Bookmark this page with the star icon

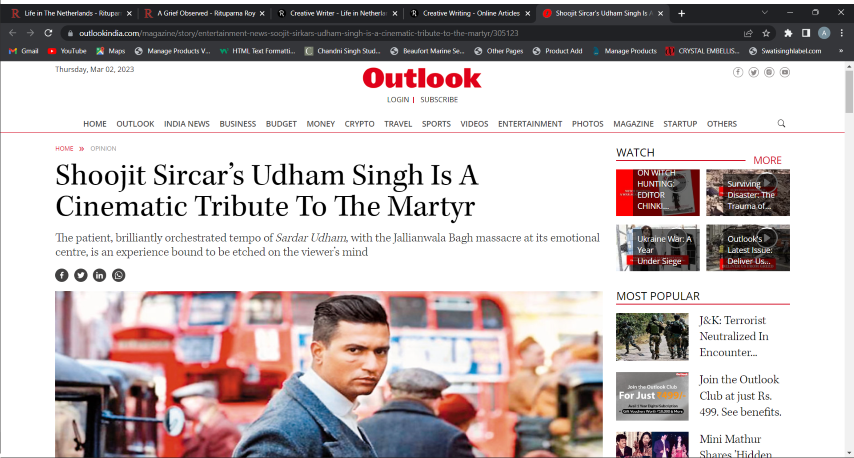766,33
